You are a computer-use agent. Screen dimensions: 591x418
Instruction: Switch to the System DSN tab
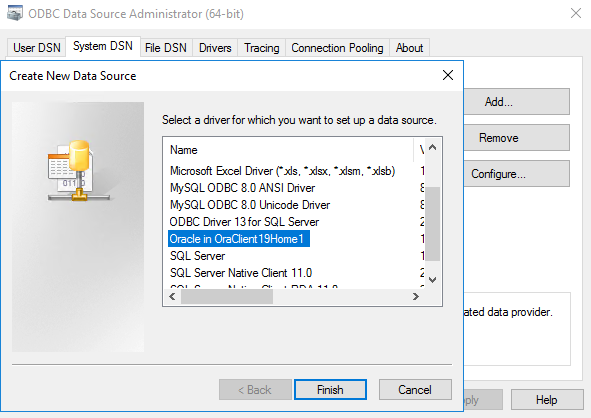point(103,46)
